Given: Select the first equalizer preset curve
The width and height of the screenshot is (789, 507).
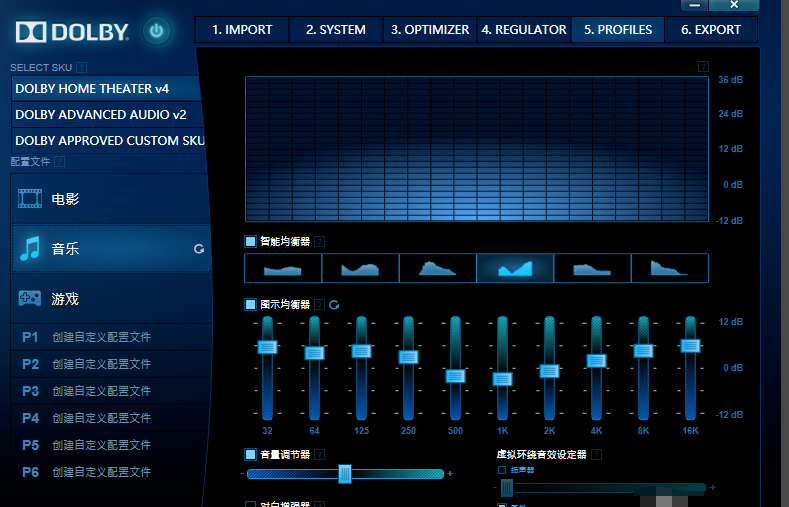Looking at the screenshot, I should (282, 268).
